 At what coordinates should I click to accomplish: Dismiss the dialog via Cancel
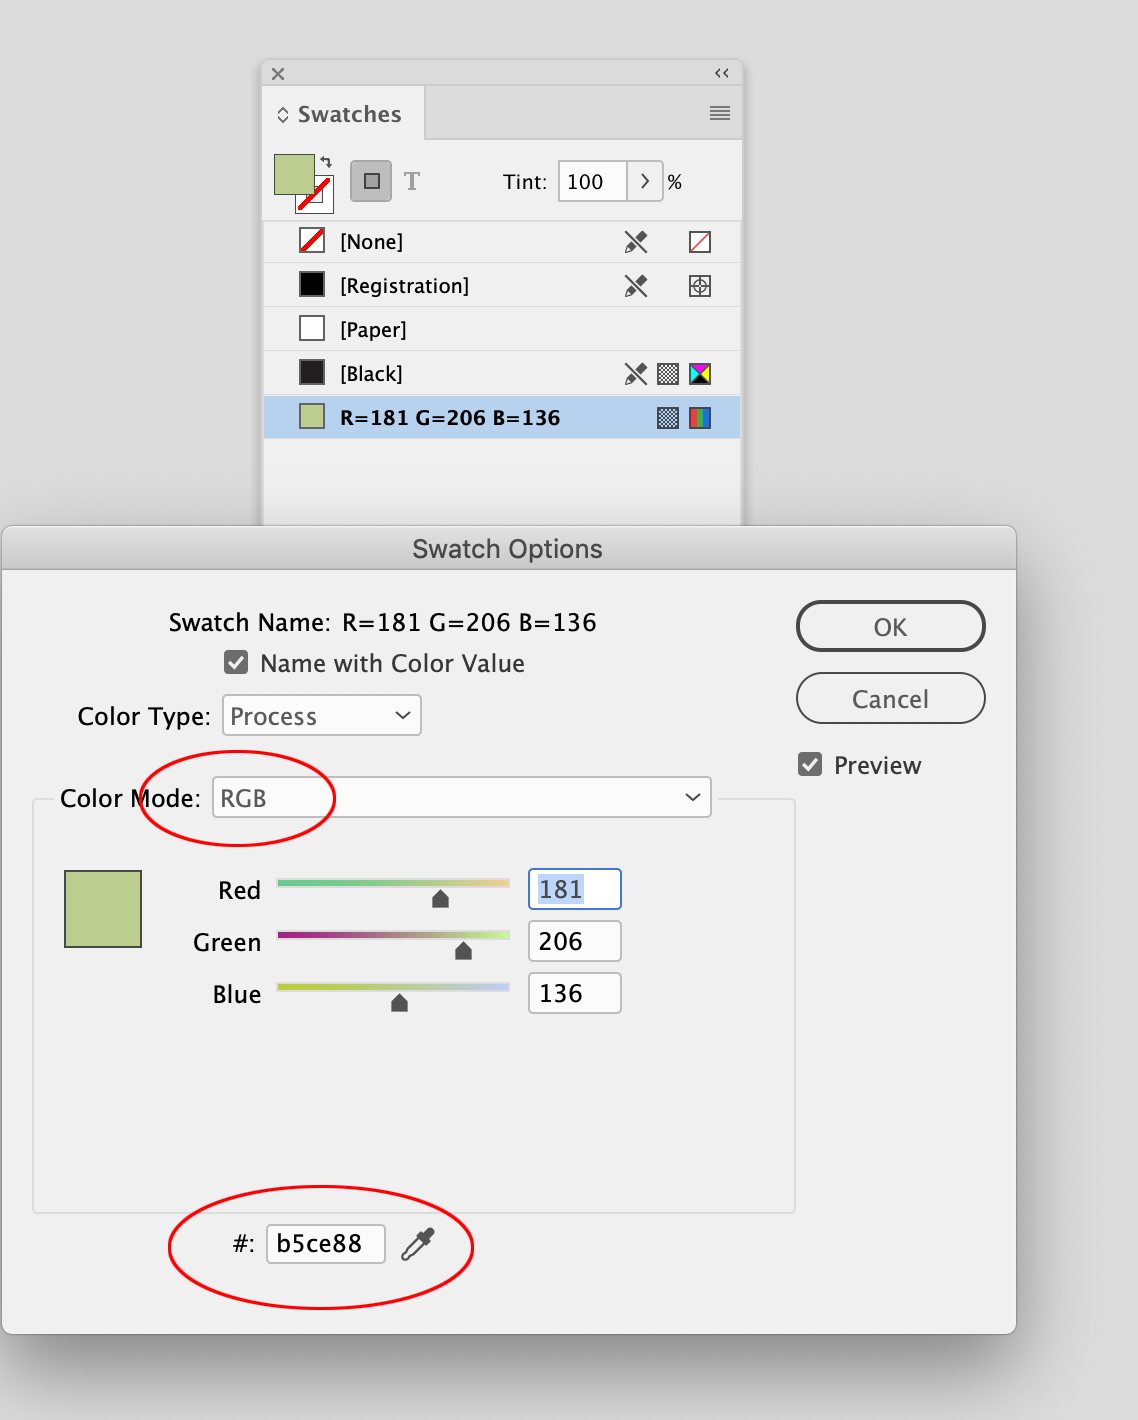[x=889, y=698]
